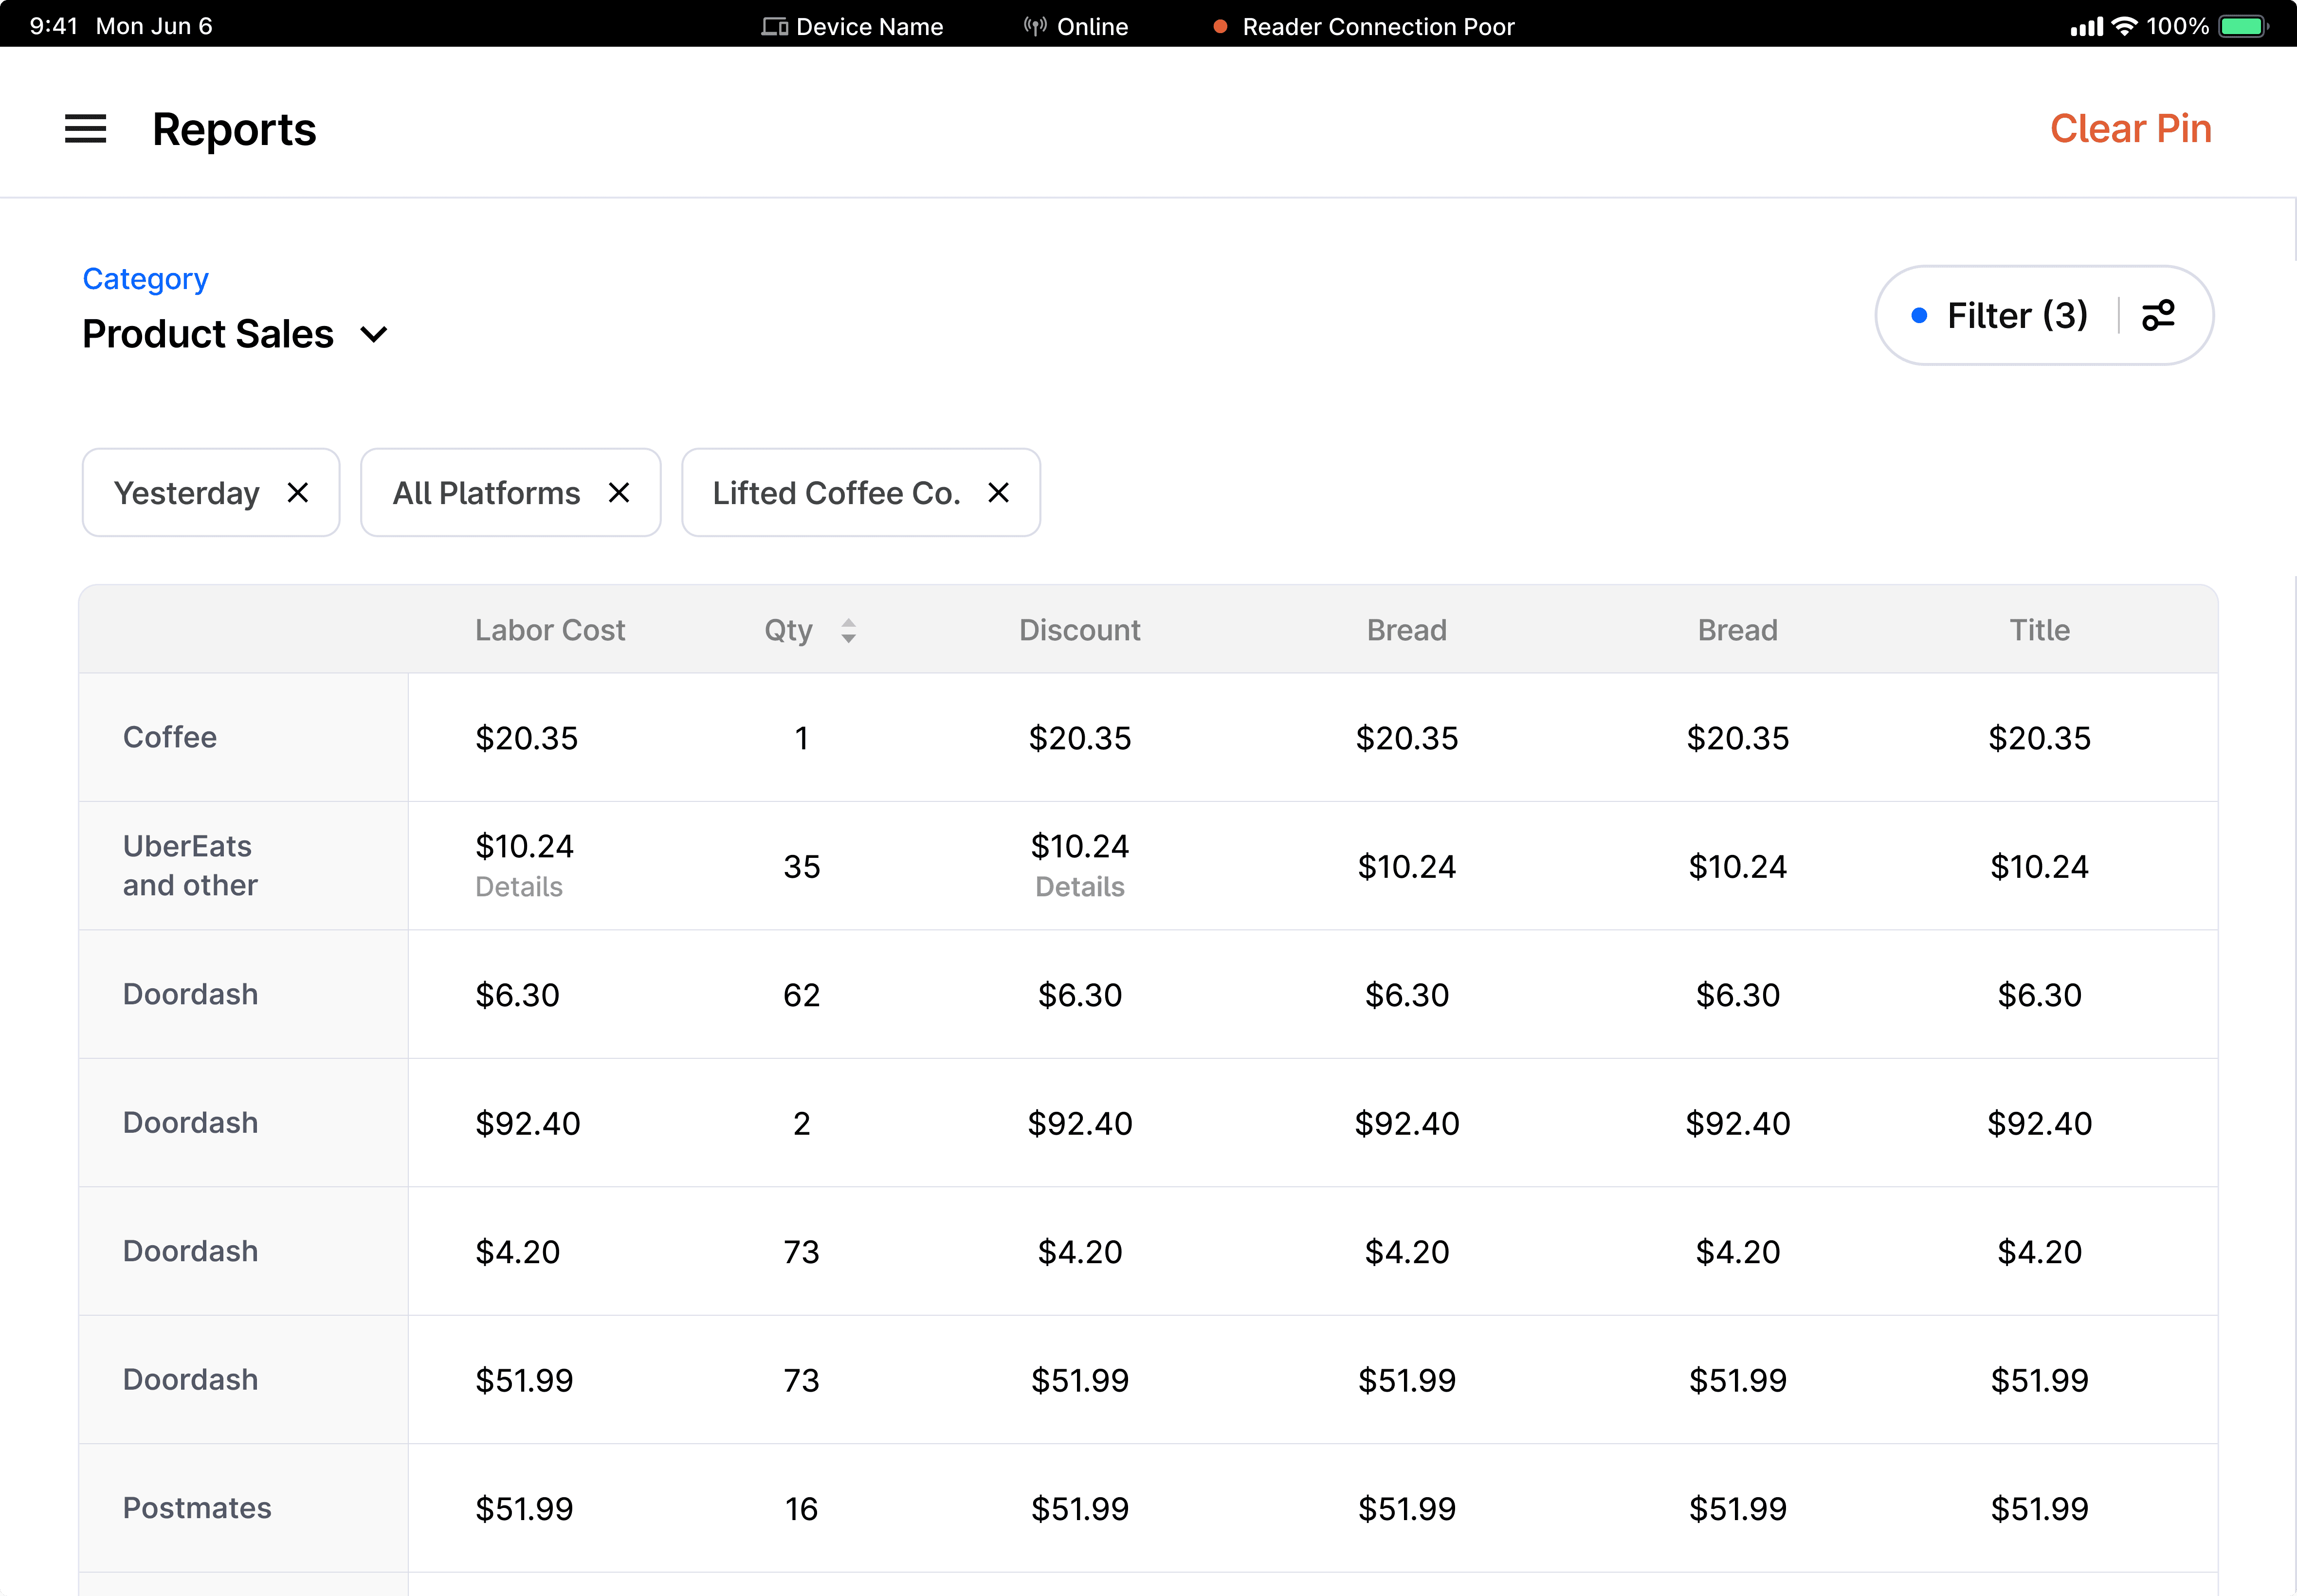Remove the Lifted Coffee Co. filter chip
This screenshot has height=1596, width=2297.
point(998,493)
